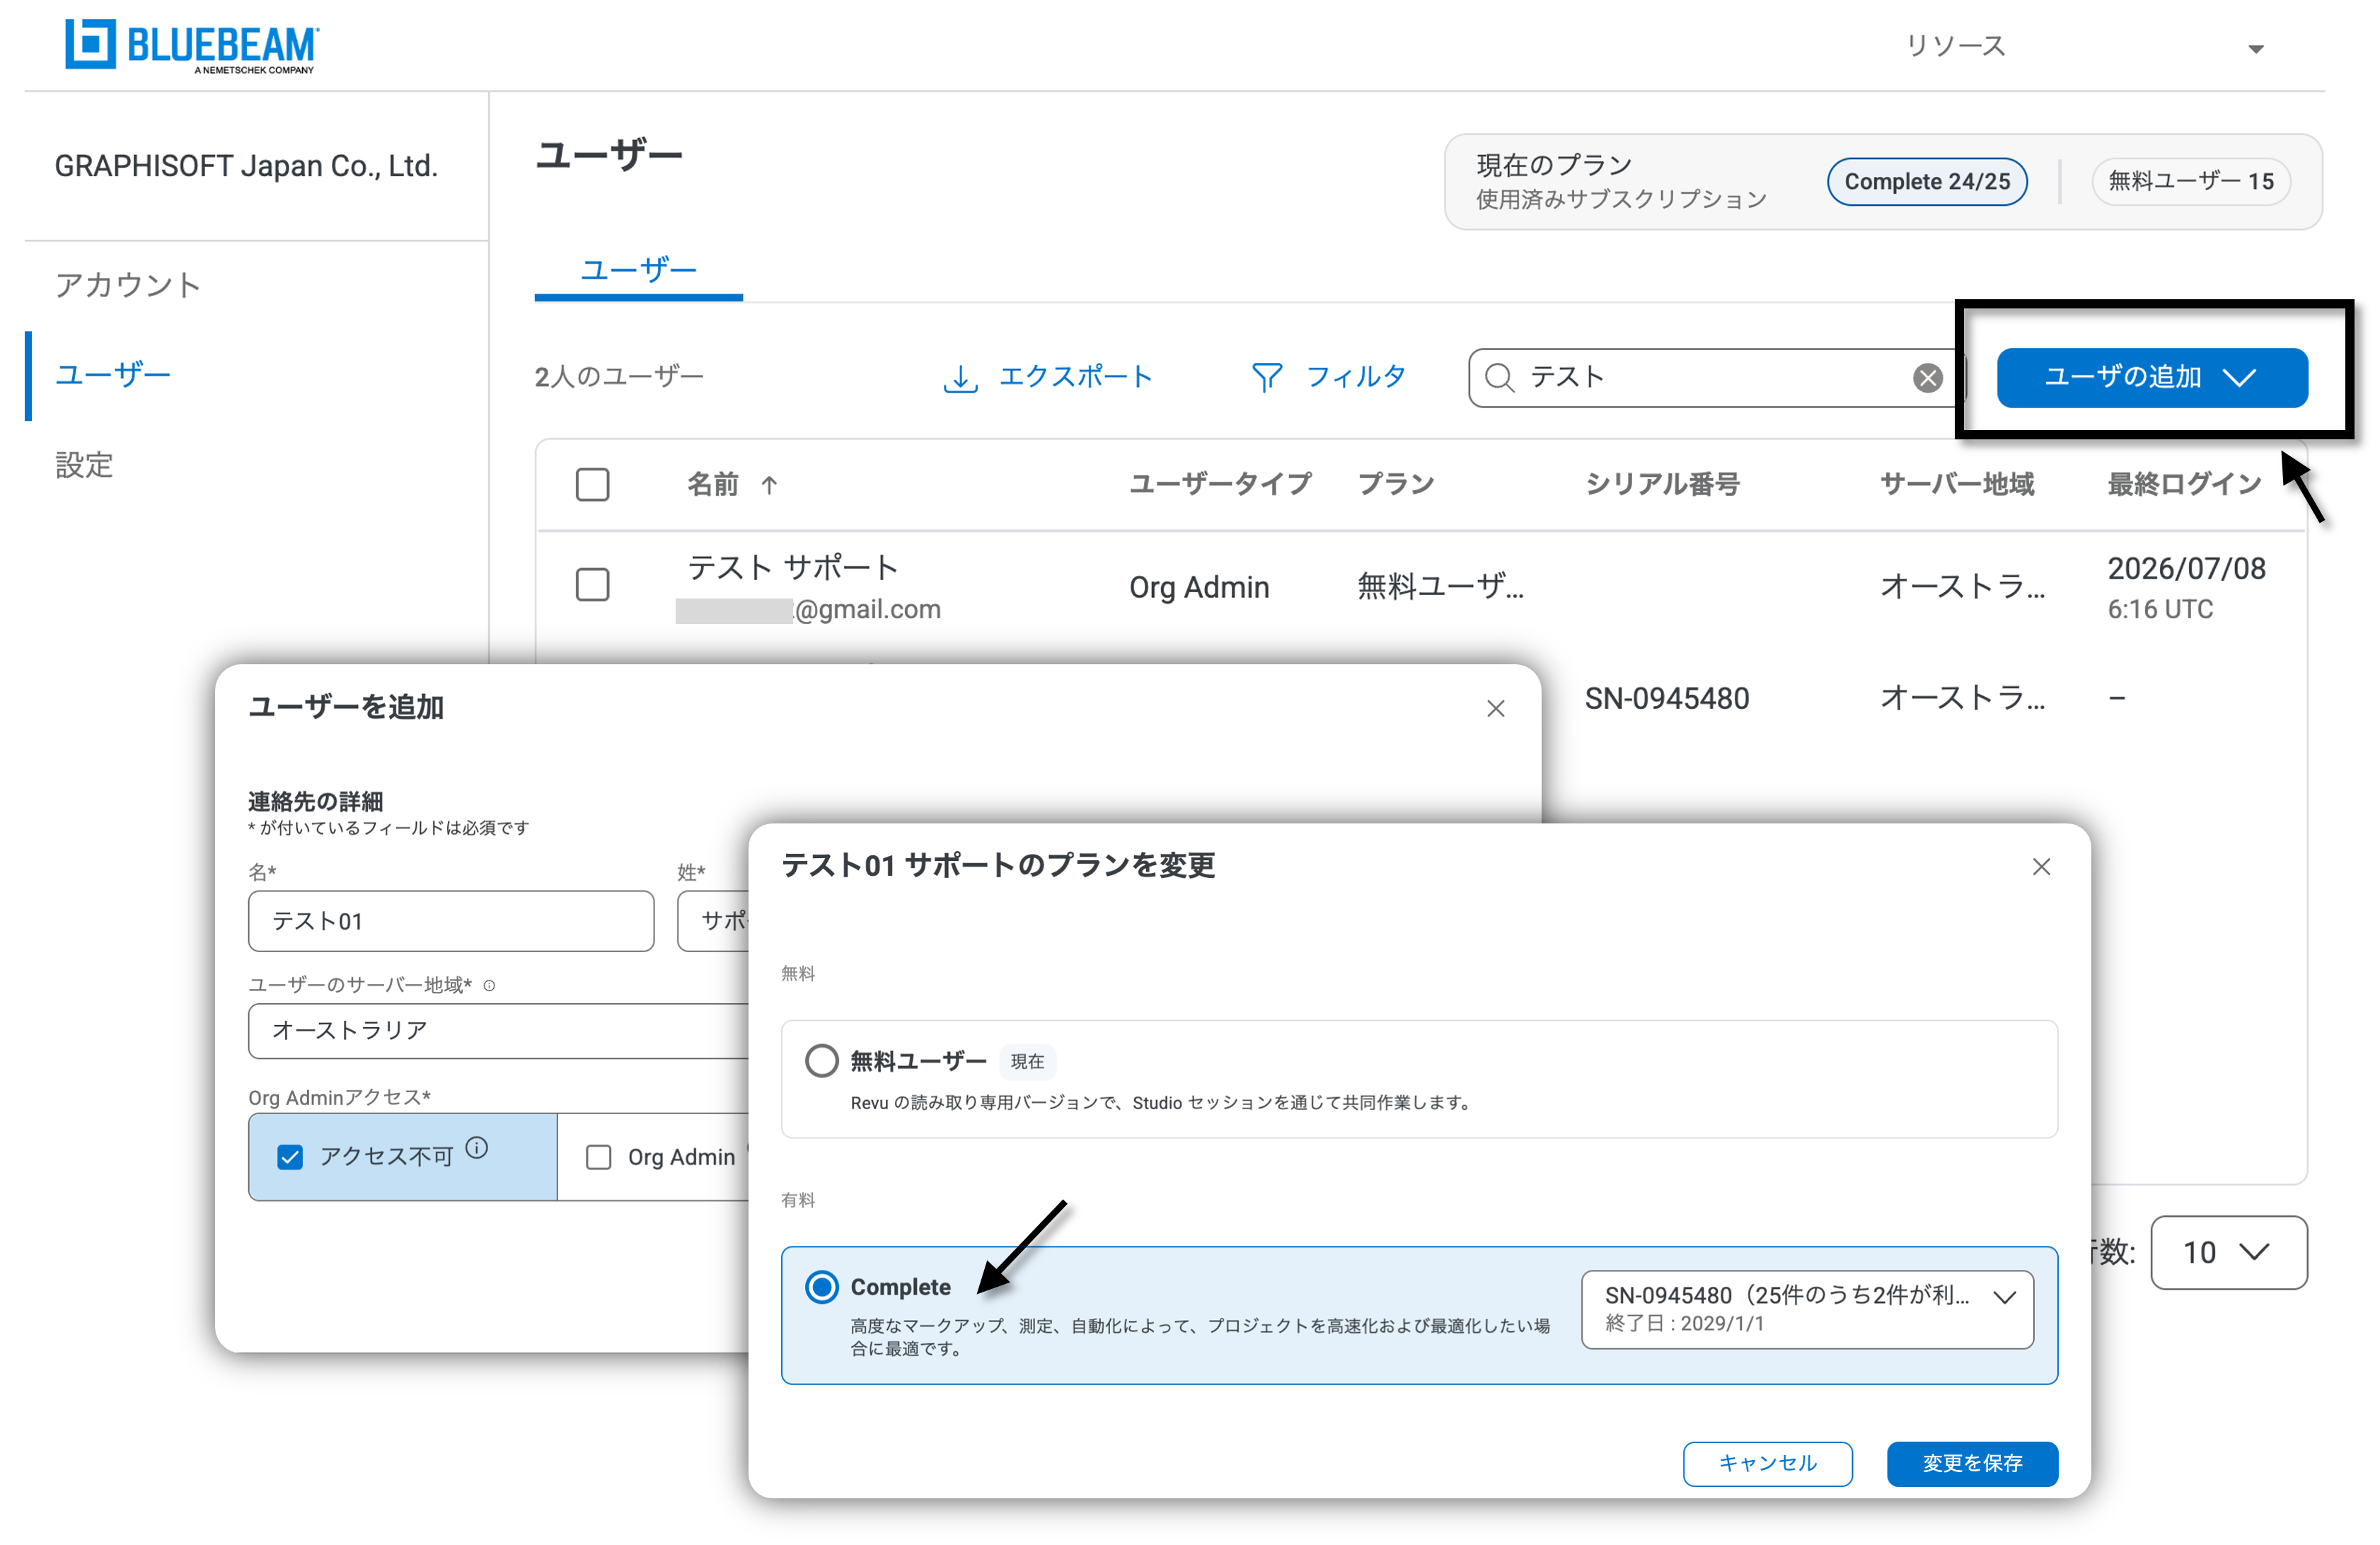Click the シリアル番号 column header
The width and height of the screenshot is (2380, 1545).
click(1662, 485)
